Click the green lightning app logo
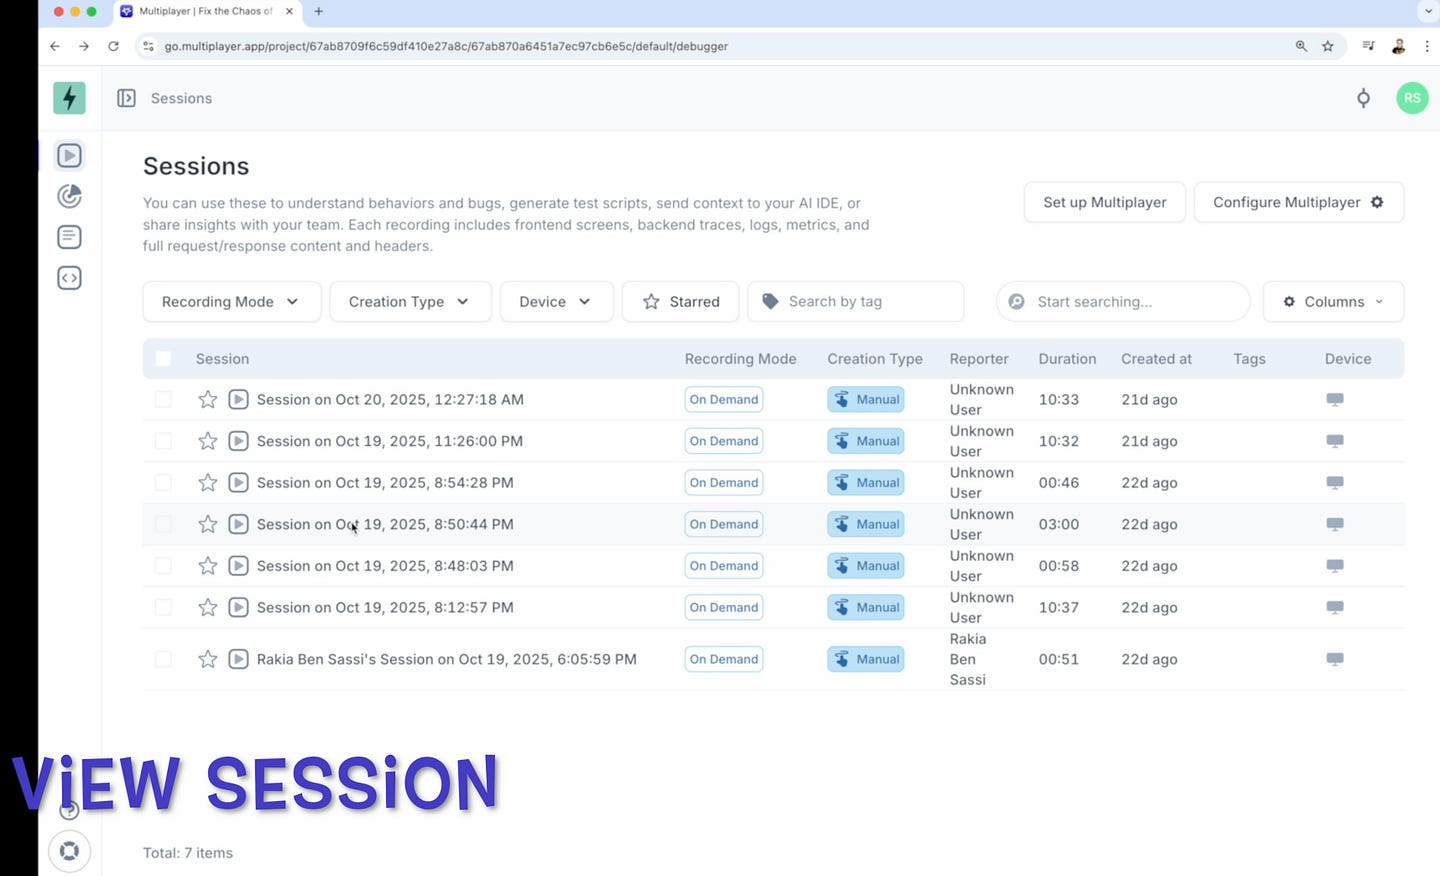The width and height of the screenshot is (1440, 876). (69, 98)
